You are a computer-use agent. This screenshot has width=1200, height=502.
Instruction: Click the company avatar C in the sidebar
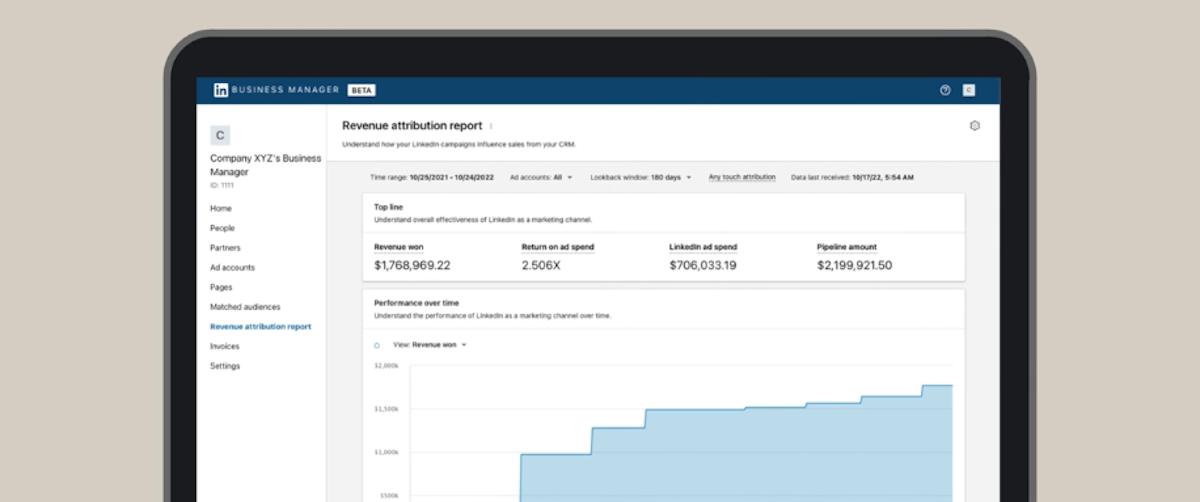click(220, 136)
